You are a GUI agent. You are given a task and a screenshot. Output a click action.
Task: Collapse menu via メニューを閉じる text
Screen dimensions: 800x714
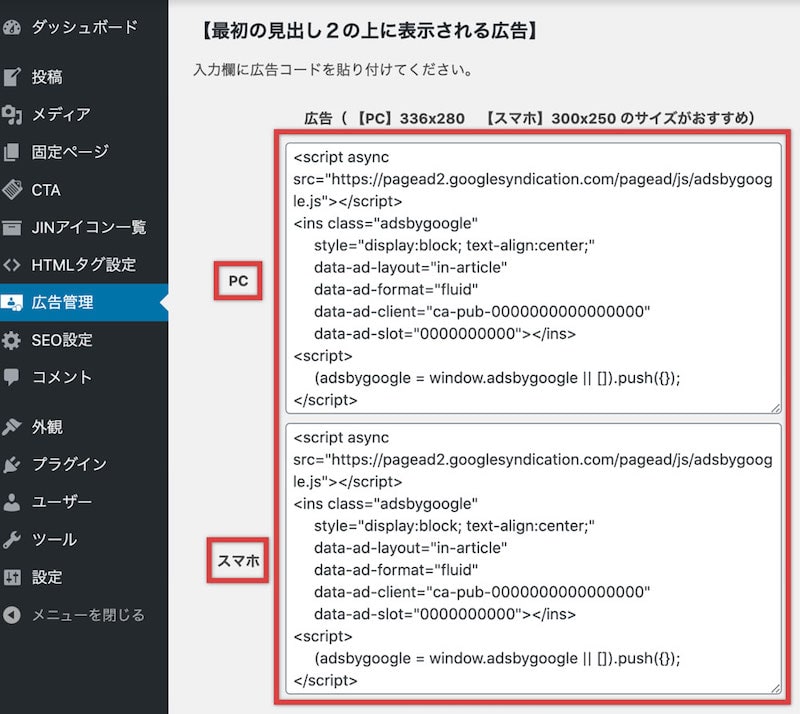point(88,615)
